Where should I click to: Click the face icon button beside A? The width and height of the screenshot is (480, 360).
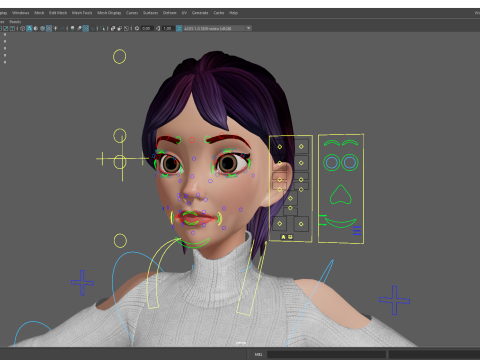click(290, 237)
